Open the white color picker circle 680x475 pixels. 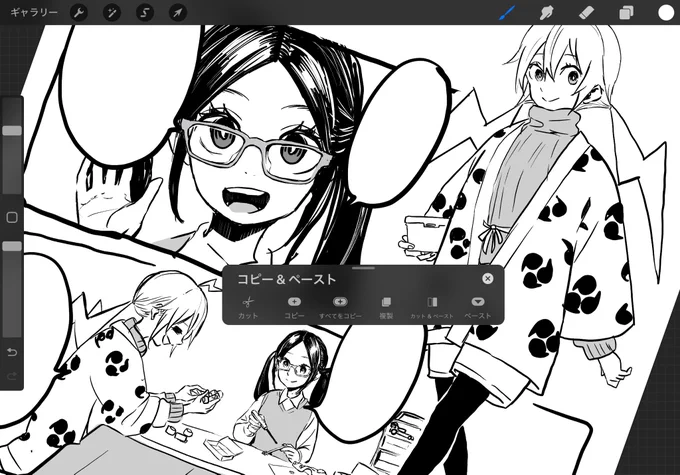click(666, 13)
